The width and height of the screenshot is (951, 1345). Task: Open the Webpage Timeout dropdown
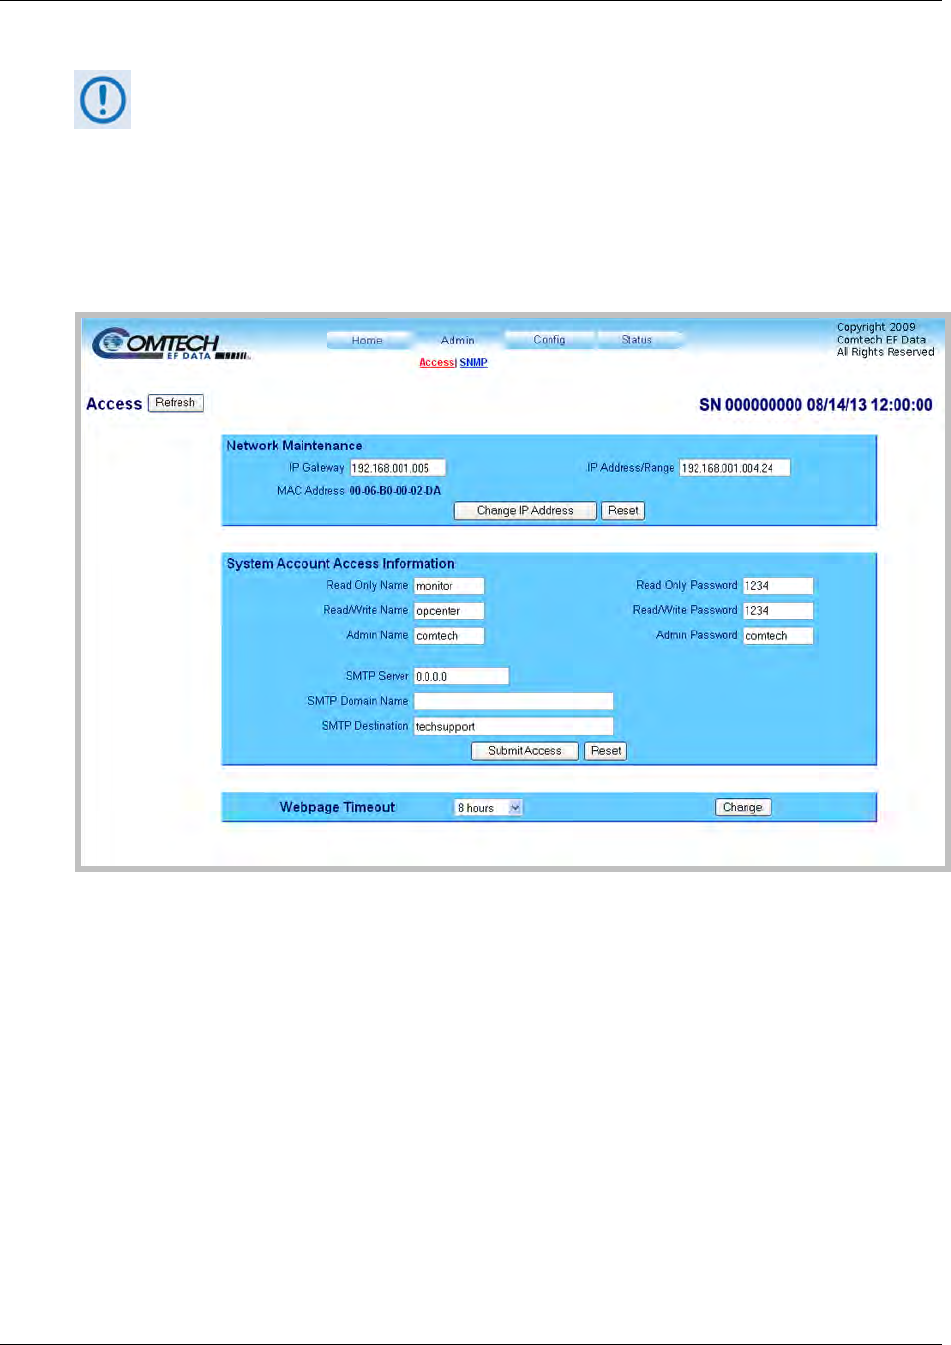click(x=489, y=808)
